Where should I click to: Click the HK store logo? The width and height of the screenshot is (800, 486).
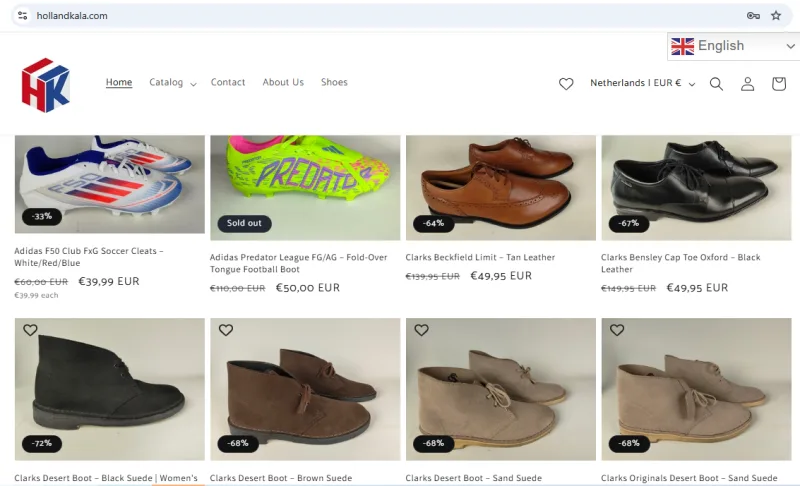tap(45, 85)
